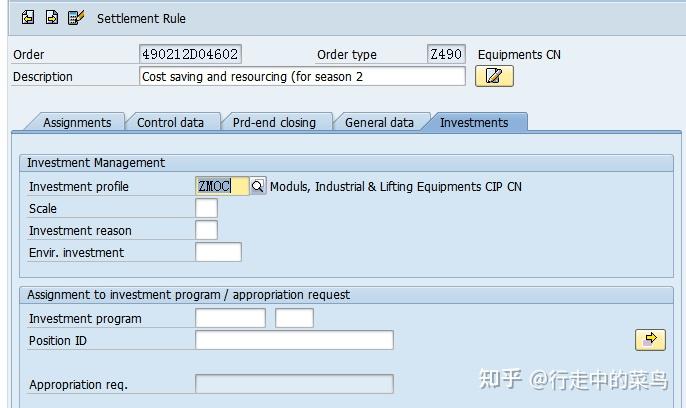Click the long text edit button beside Description

(494, 76)
